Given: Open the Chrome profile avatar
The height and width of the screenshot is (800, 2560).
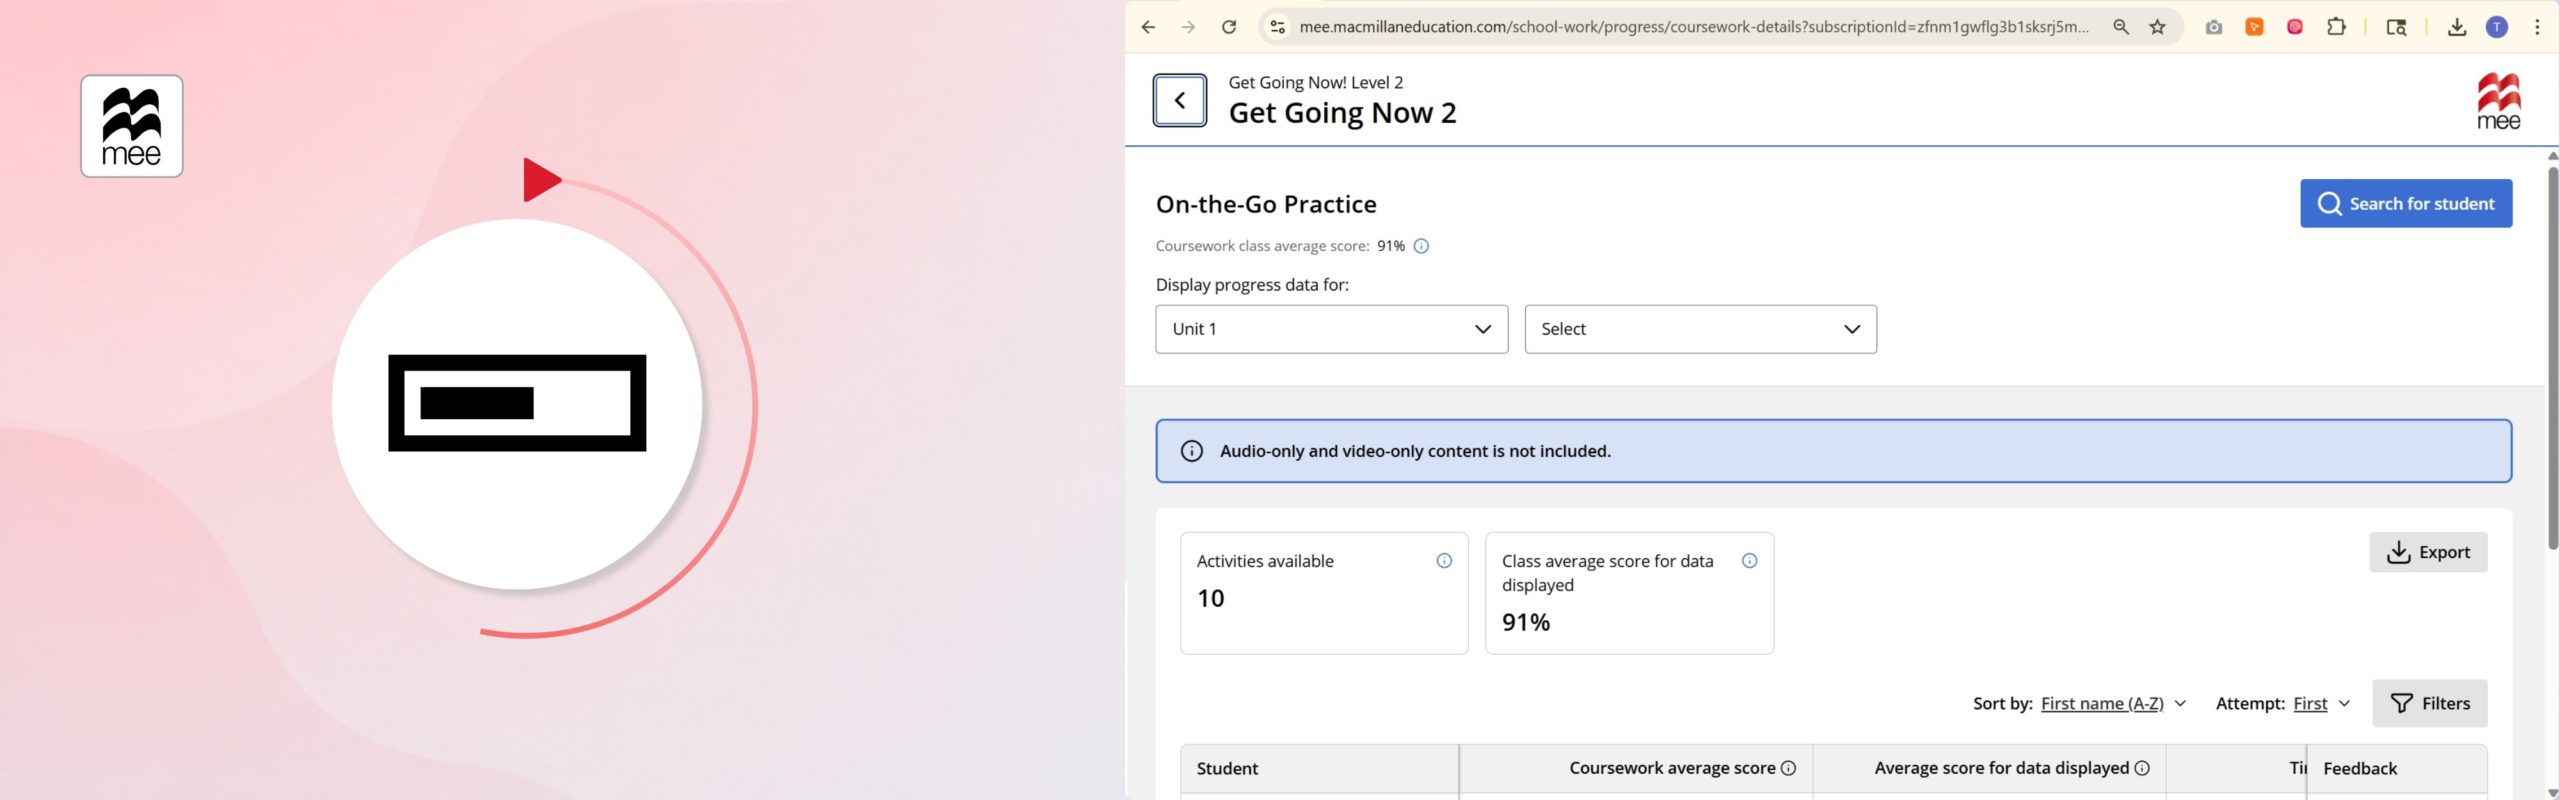Looking at the screenshot, I should pyautogui.click(x=2497, y=27).
